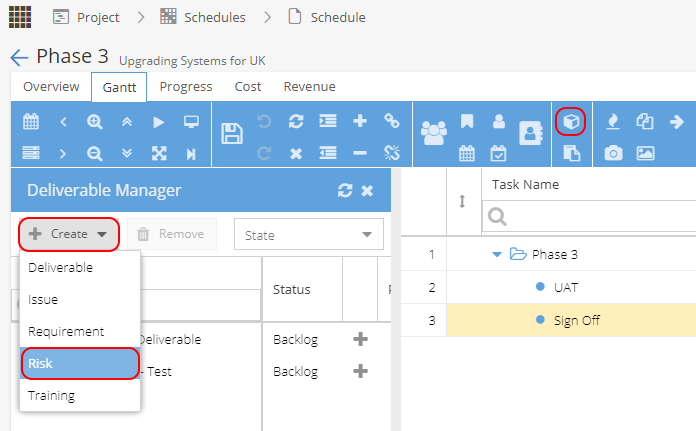Click the zoom in magnifier icon
696x431 pixels.
pos(95,122)
